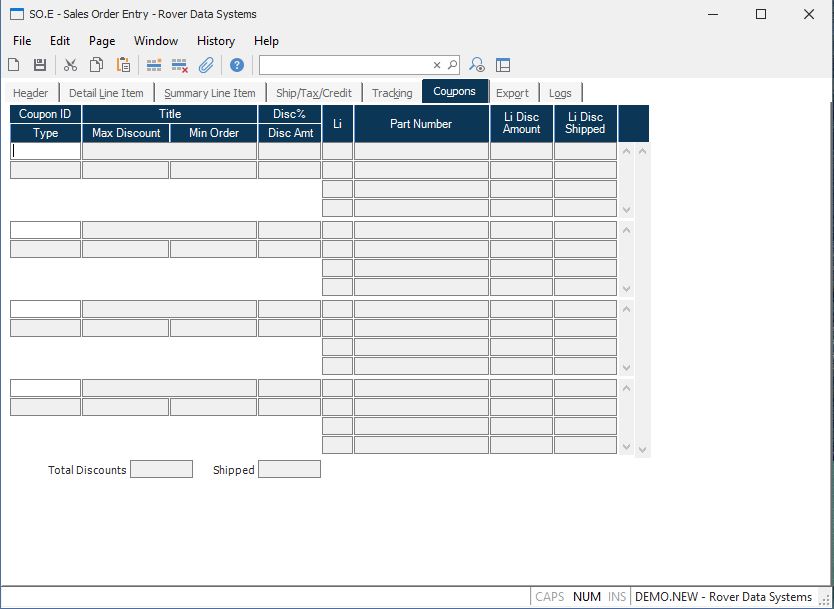Open the Window menu
Screen dimensions: 834x609
[x=156, y=41]
